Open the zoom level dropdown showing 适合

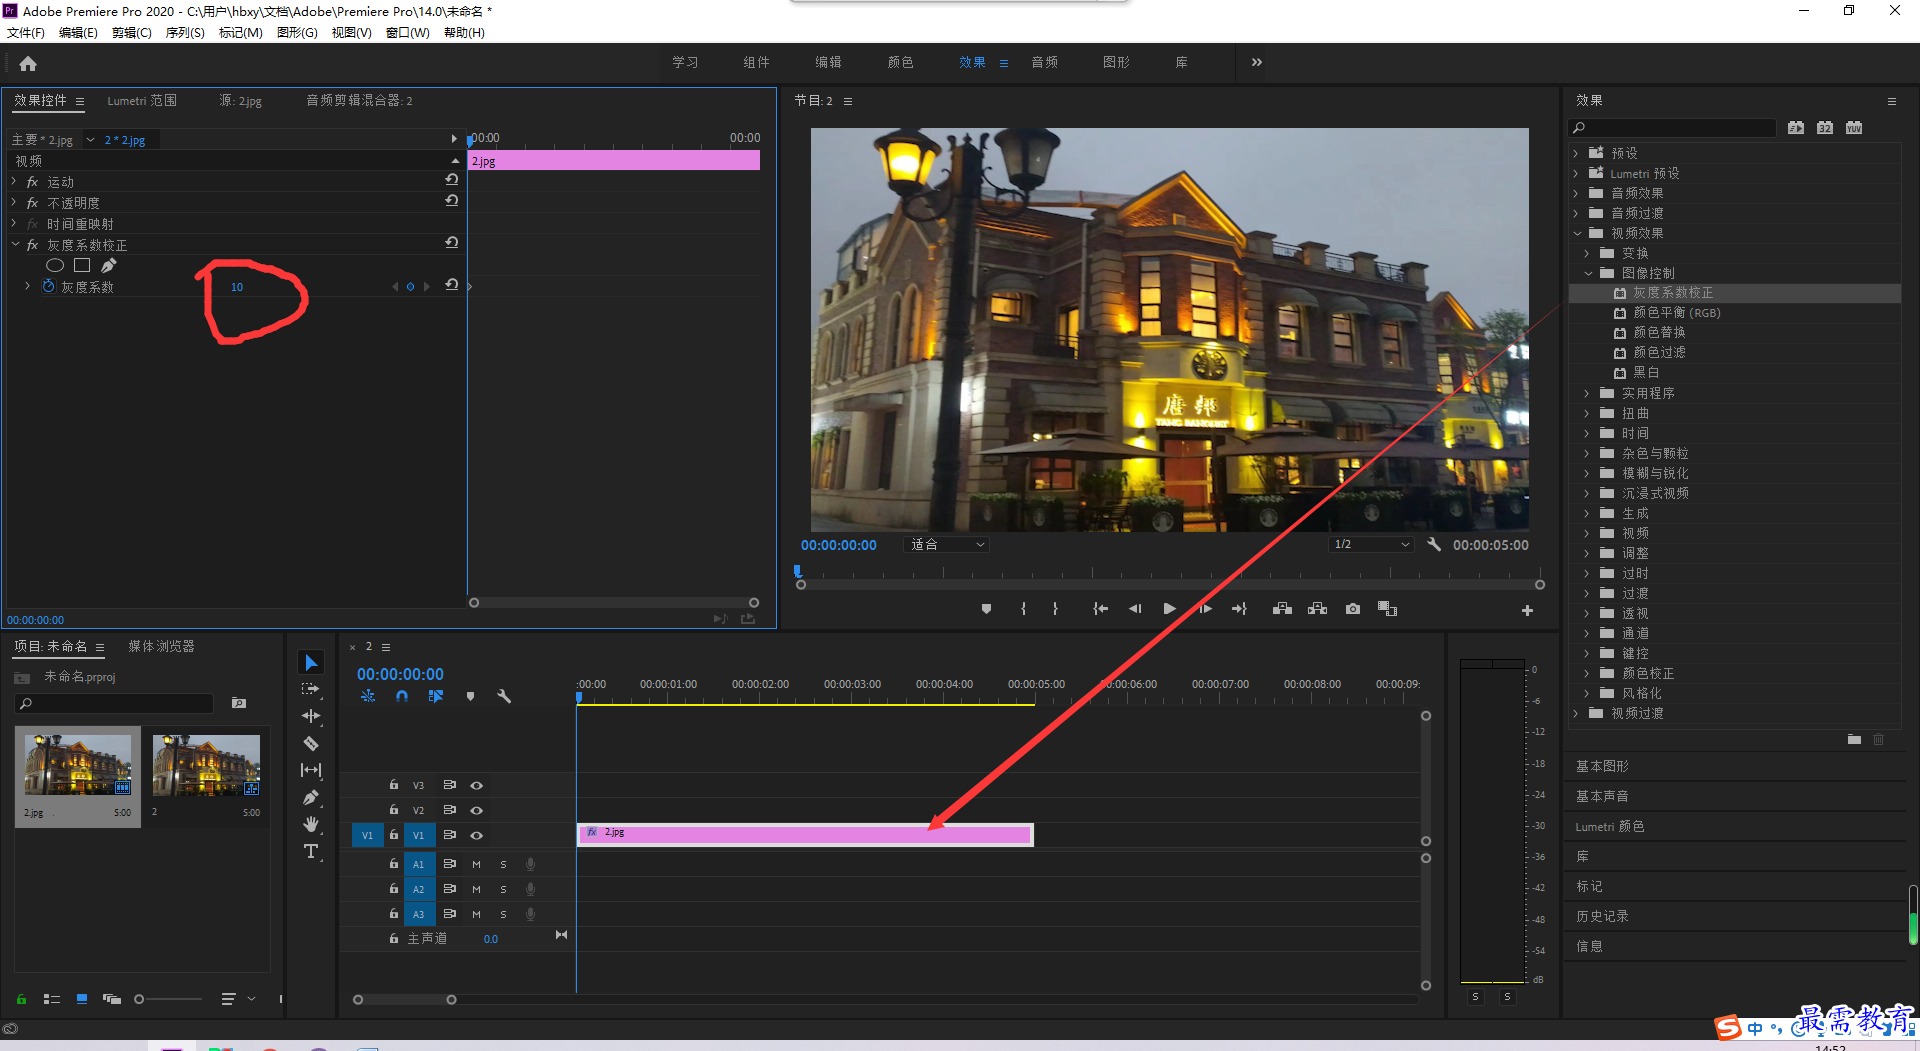[947, 545]
